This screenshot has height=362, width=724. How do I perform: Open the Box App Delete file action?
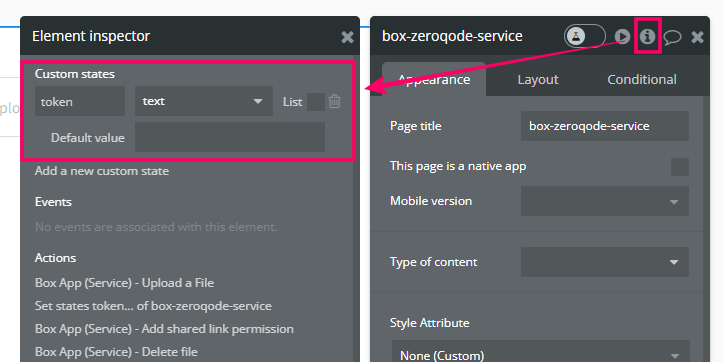[x=116, y=352]
